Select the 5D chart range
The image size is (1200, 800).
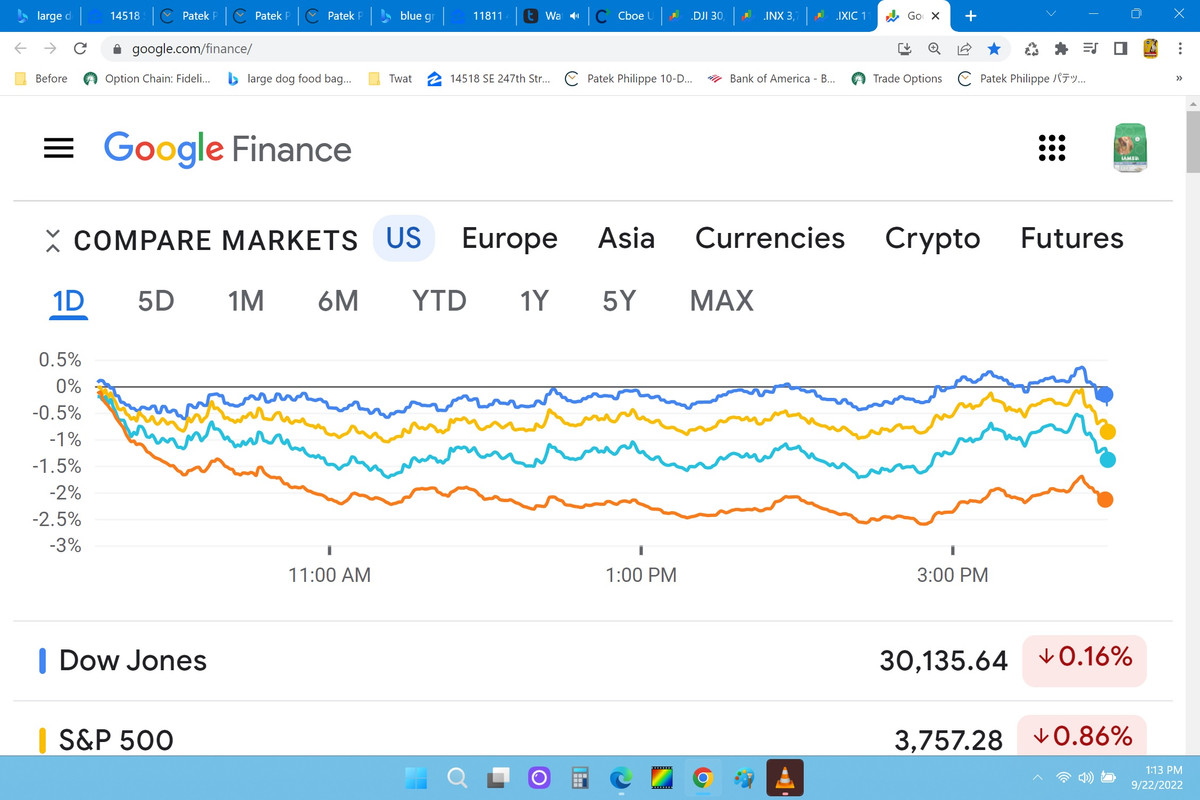156,300
